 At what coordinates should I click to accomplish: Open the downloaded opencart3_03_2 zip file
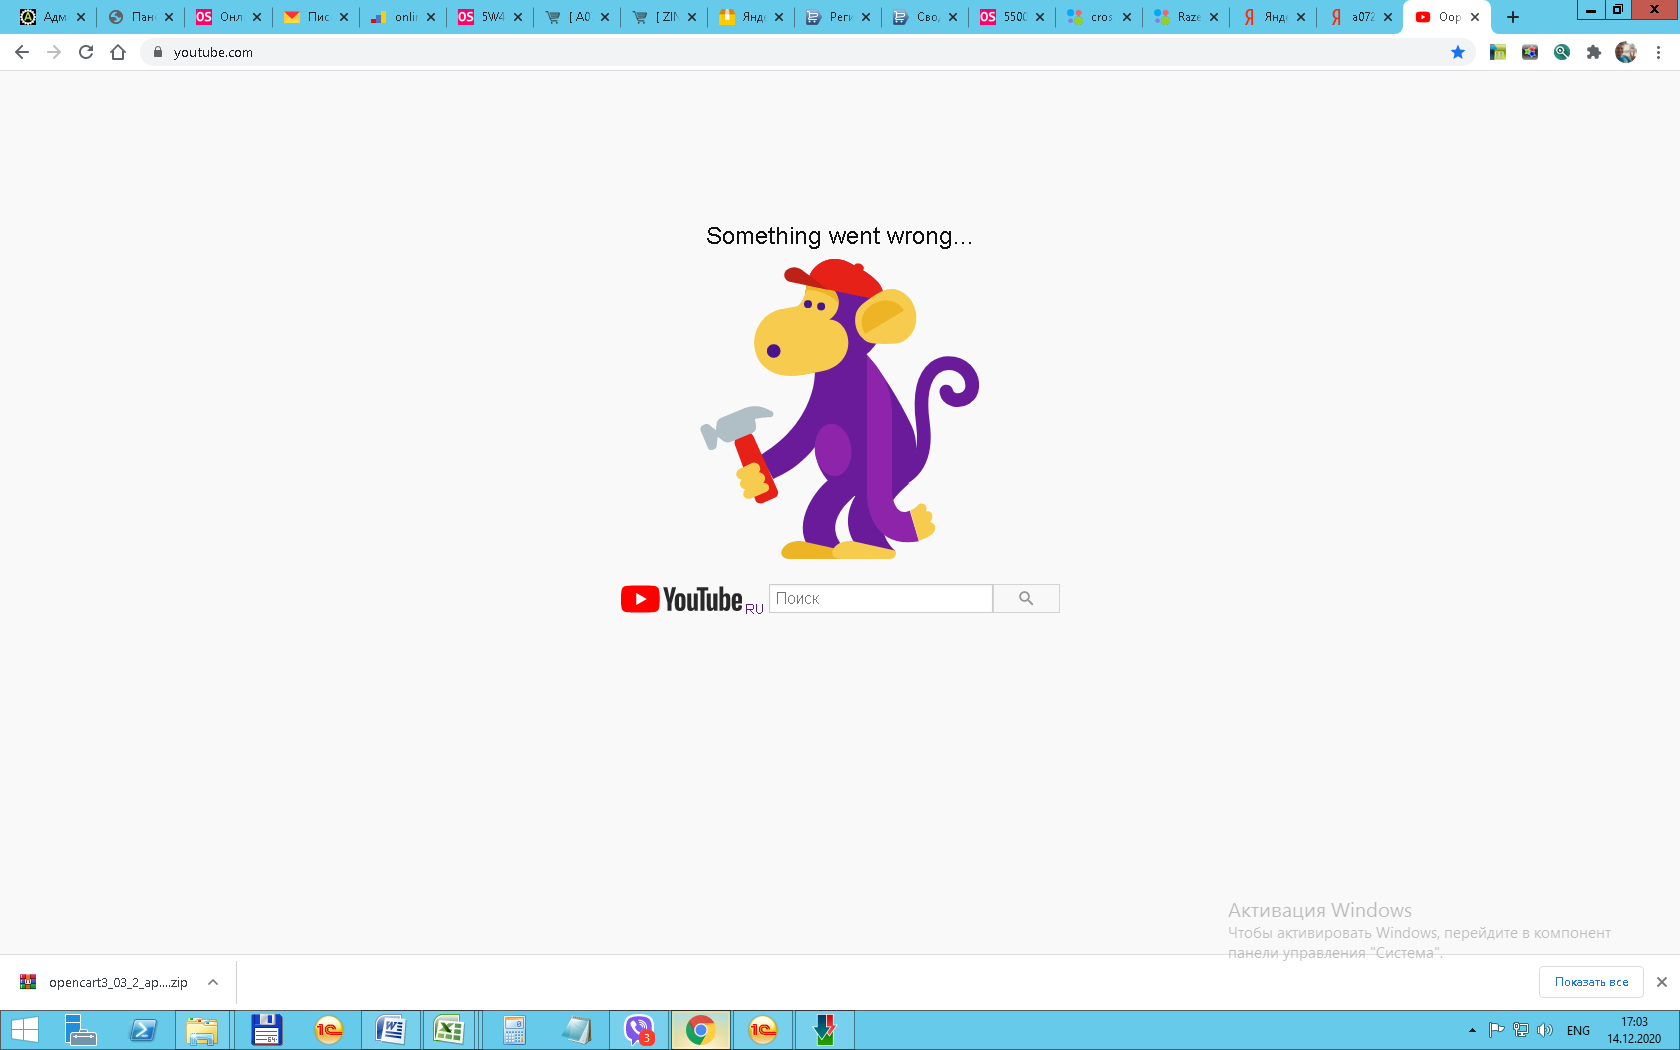(104, 982)
